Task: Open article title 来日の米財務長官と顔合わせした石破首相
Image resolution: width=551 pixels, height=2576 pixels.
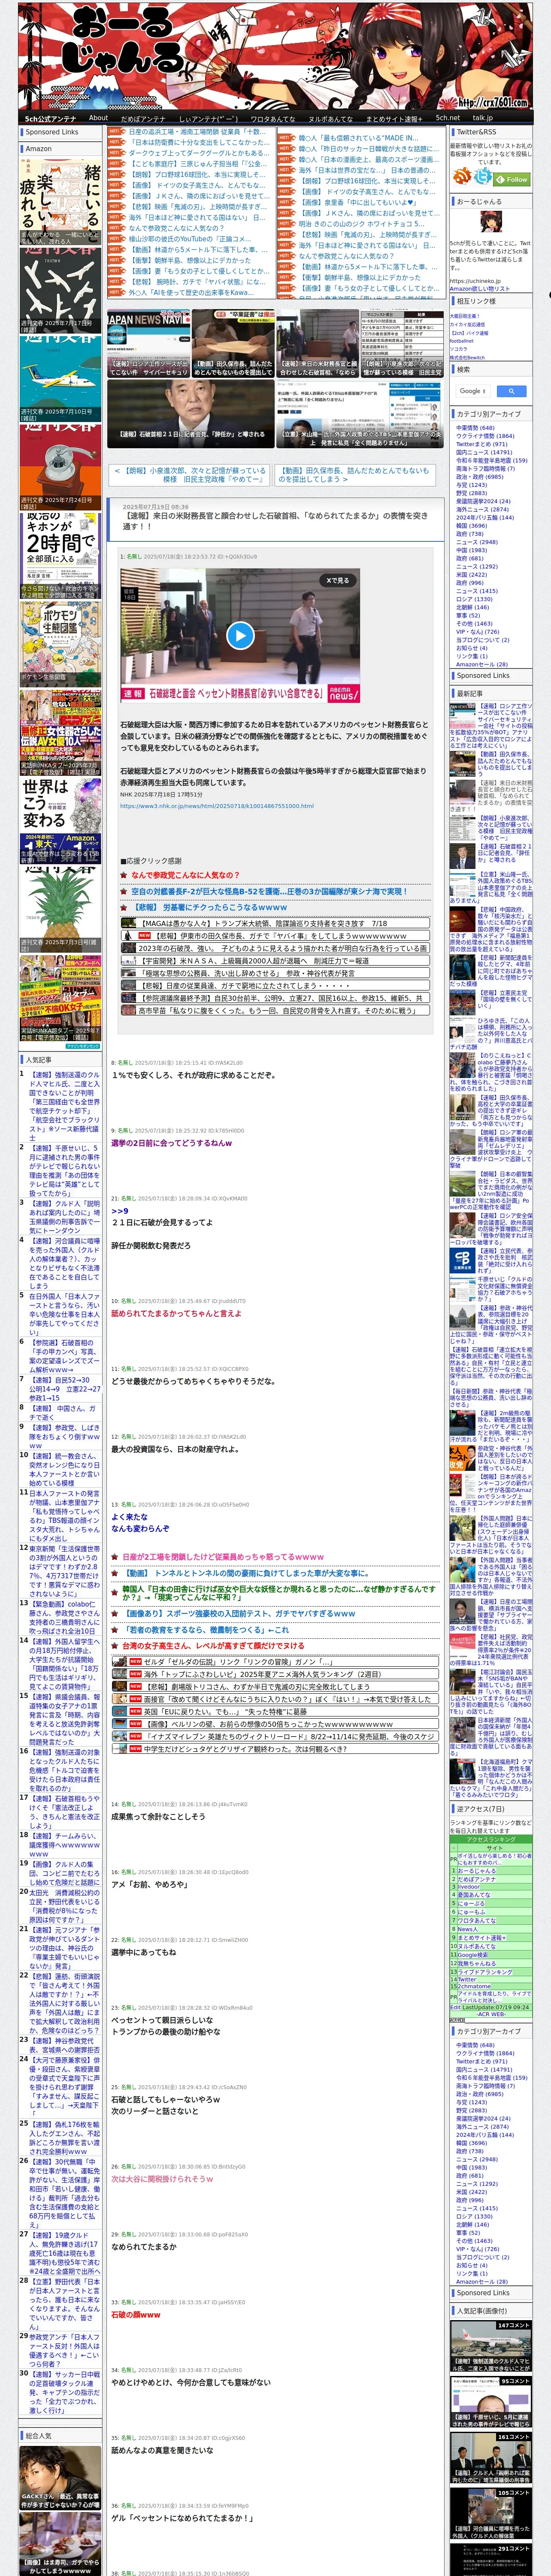Action: pyautogui.click(x=277, y=521)
